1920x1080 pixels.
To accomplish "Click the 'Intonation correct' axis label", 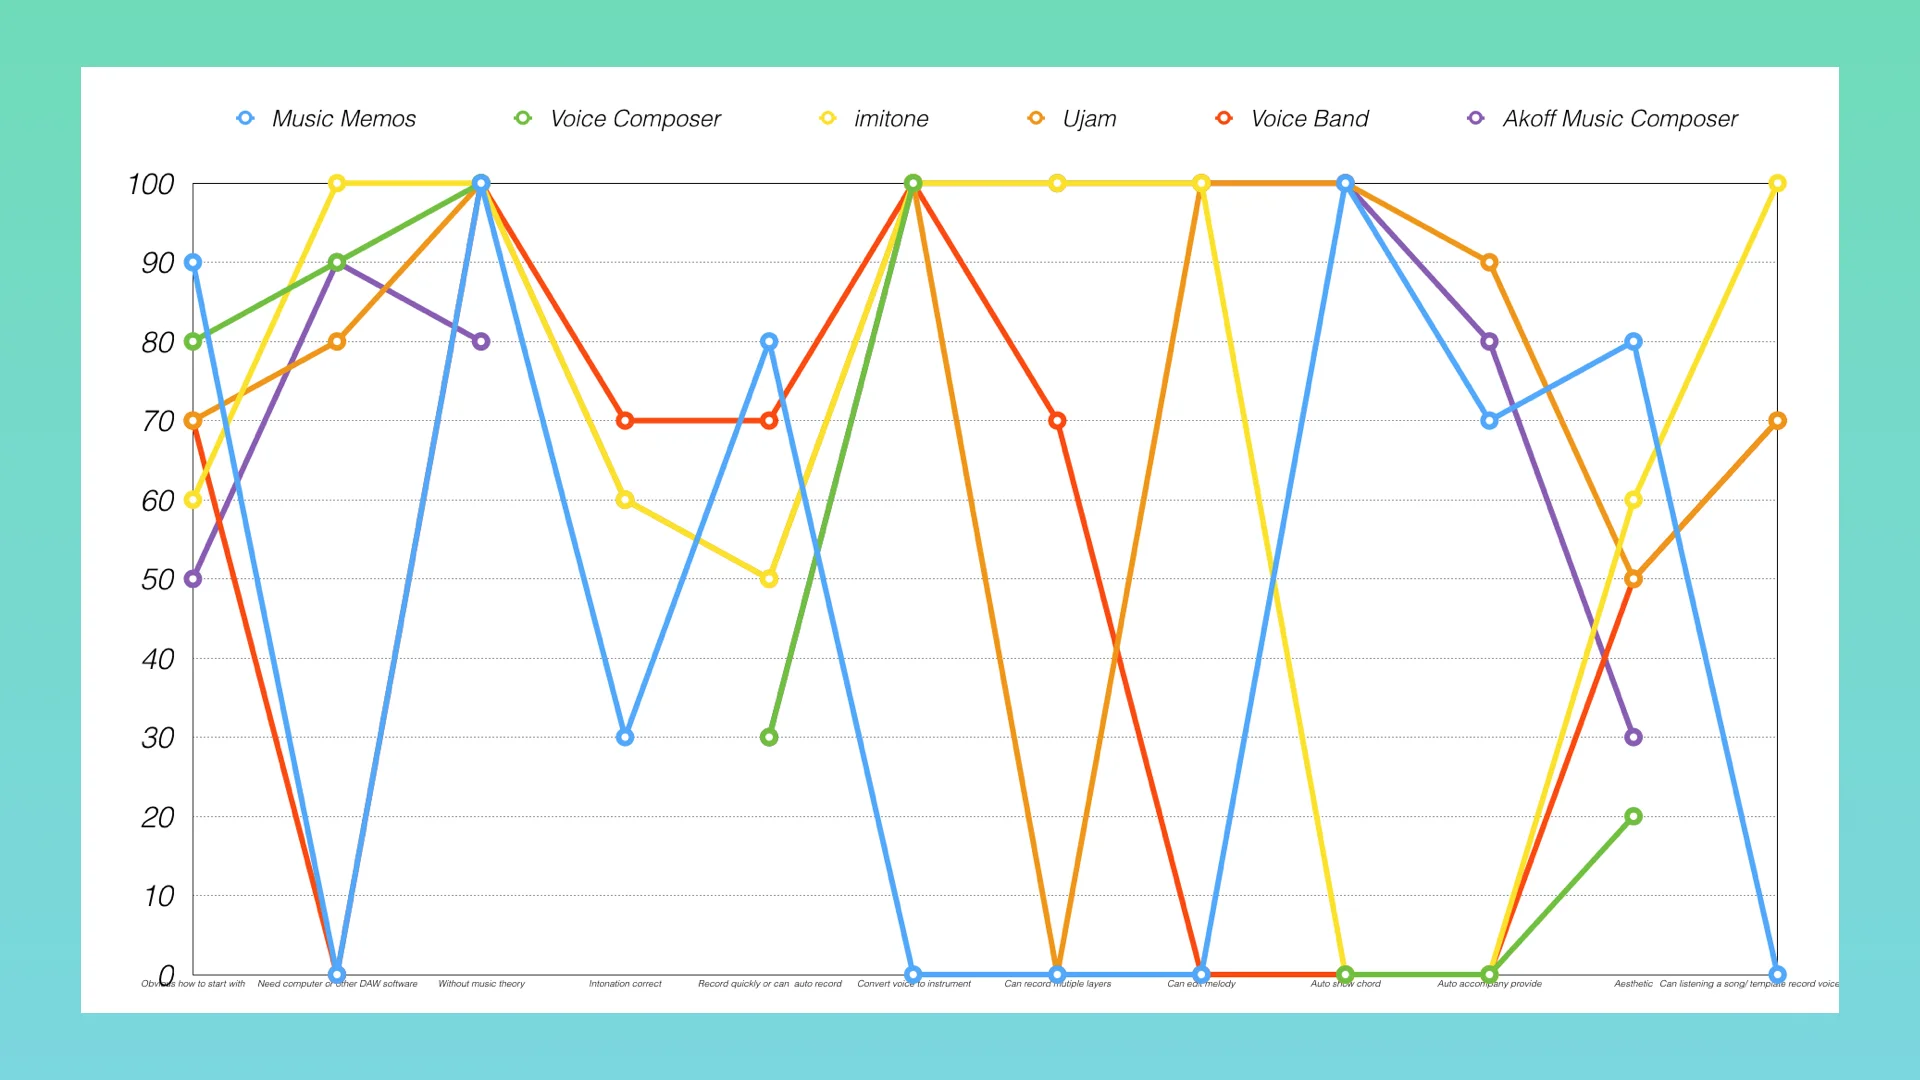I will 625,984.
